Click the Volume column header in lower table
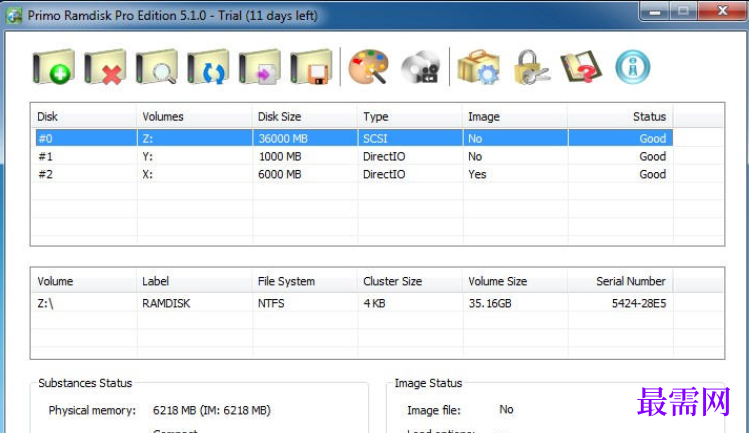This screenshot has height=433, width=749. (x=84, y=281)
